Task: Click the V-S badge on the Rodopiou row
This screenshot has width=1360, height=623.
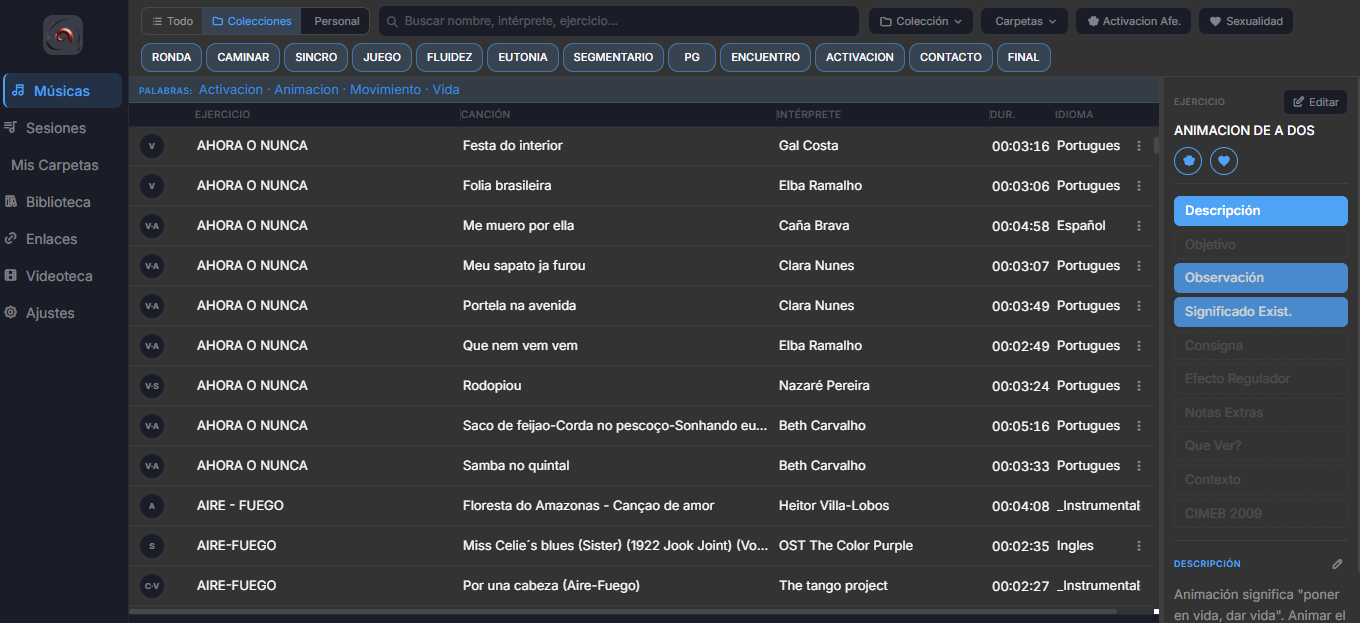Action: click(x=152, y=386)
